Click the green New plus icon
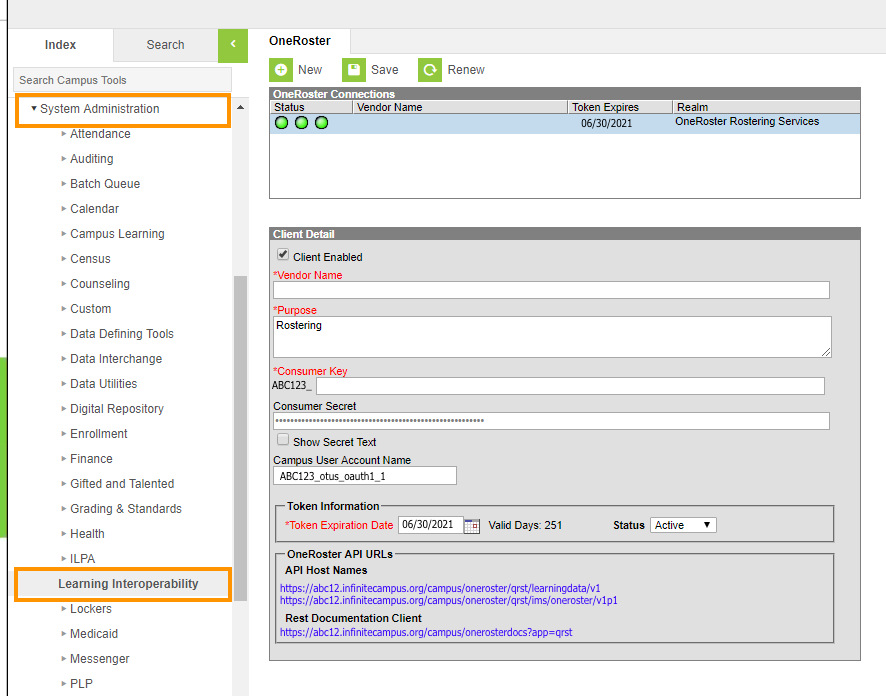The image size is (886, 696). coord(281,70)
